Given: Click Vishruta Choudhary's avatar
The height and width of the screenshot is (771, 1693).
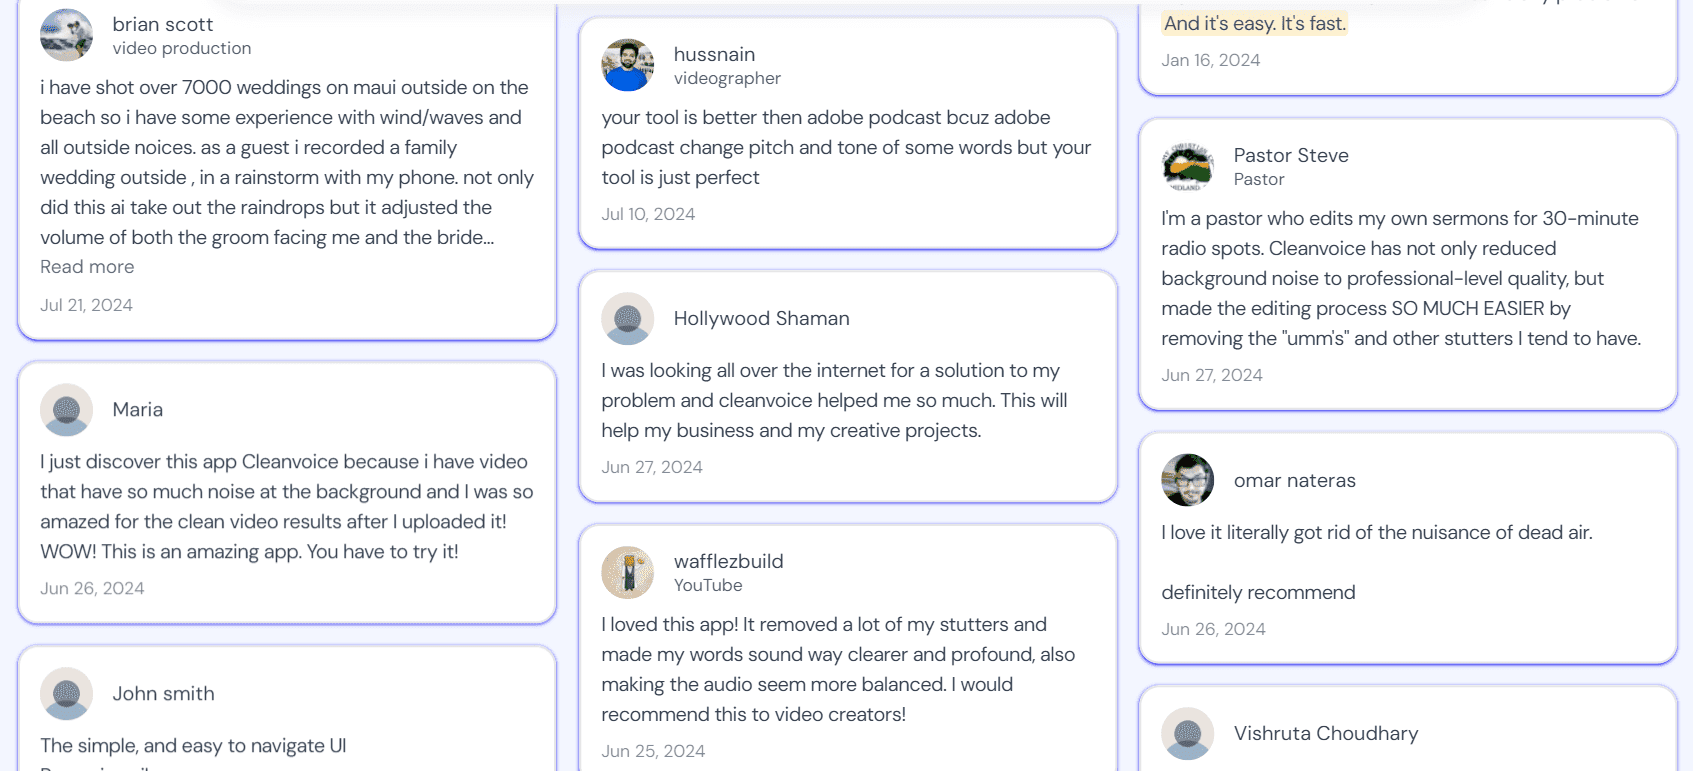Looking at the screenshot, I should click(x=1187, y=734).
